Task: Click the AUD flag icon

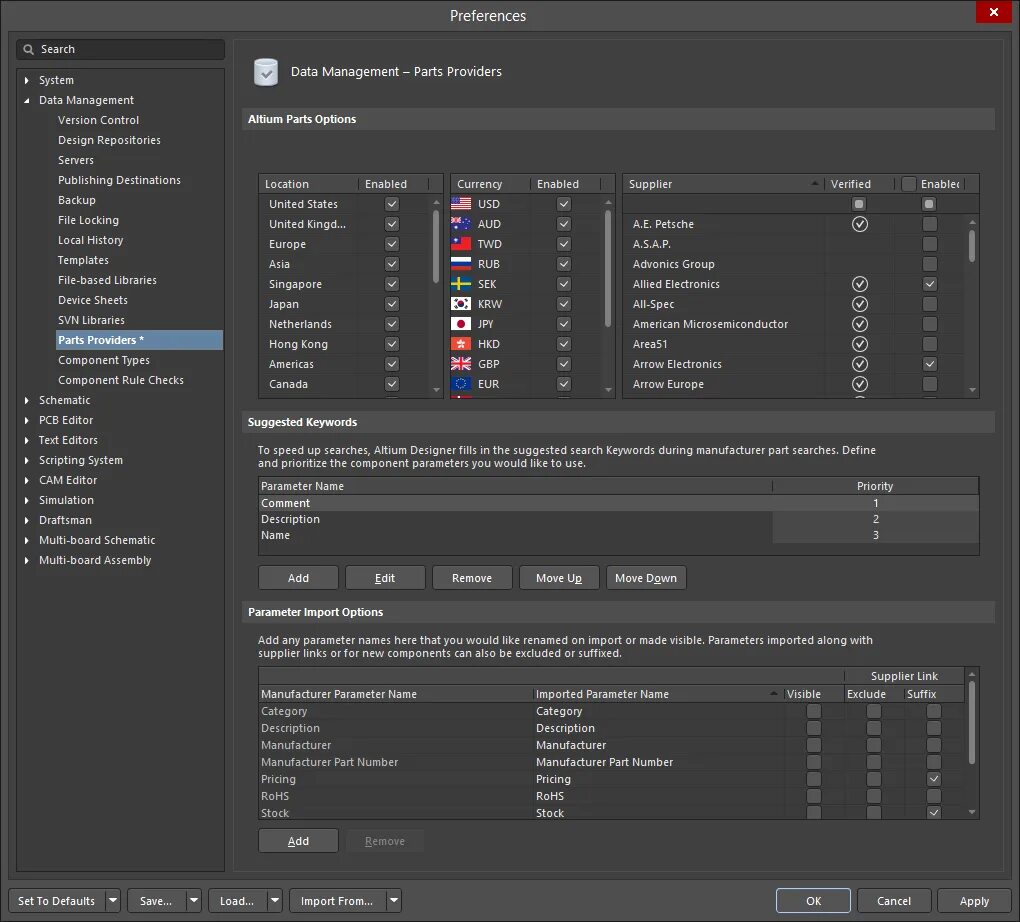Action: point(461,224)
